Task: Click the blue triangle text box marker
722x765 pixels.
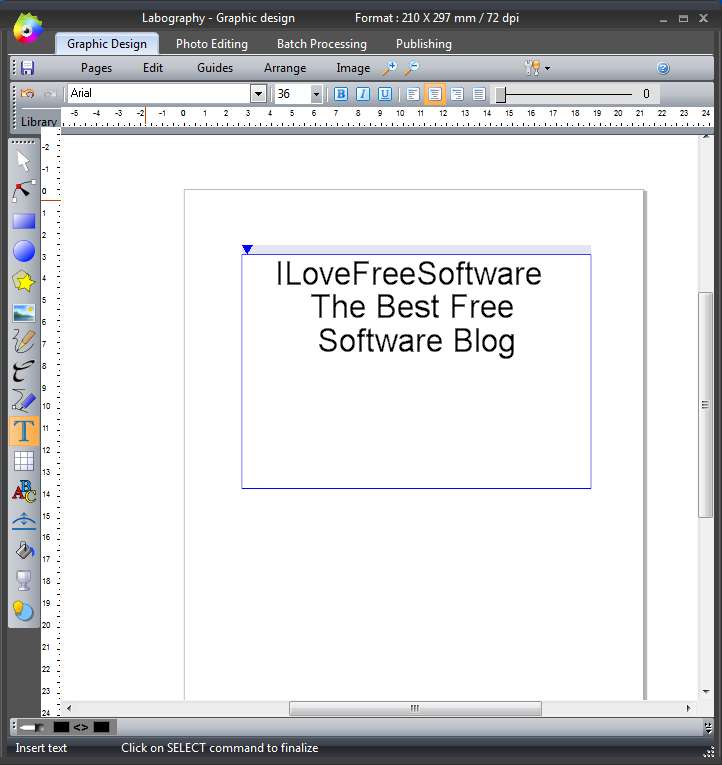Action: (247, 249)
